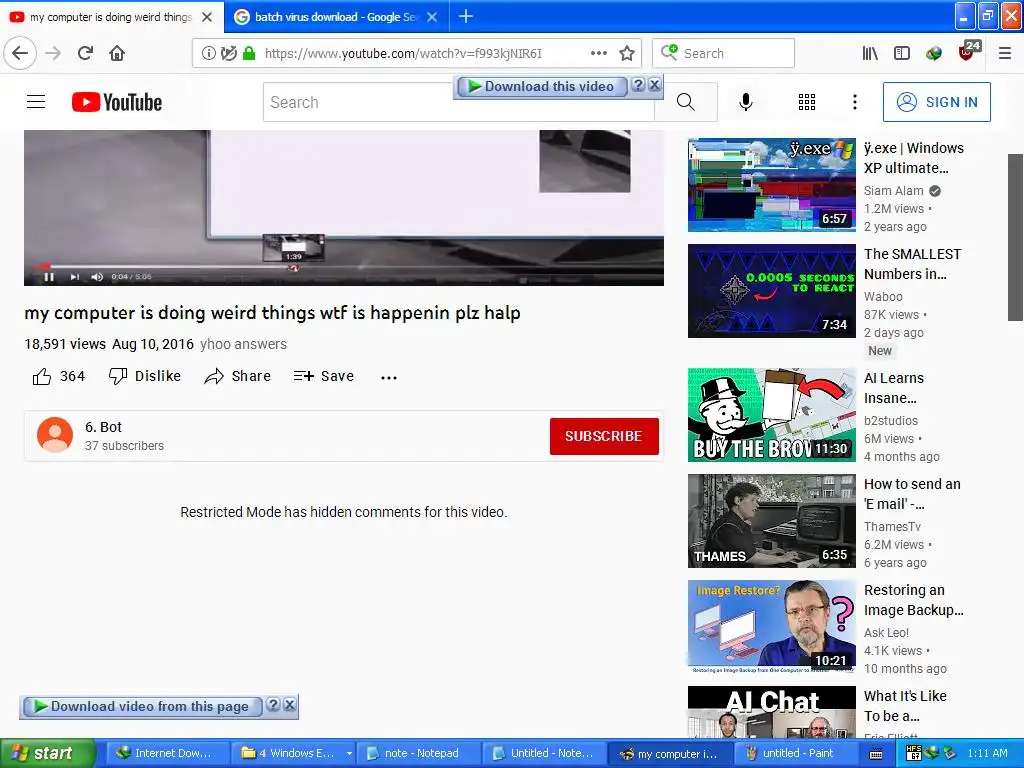1024x768 pixels.
Task: Click the SIGN IN button
Action: pyautogui.click(x=936, y=102)
